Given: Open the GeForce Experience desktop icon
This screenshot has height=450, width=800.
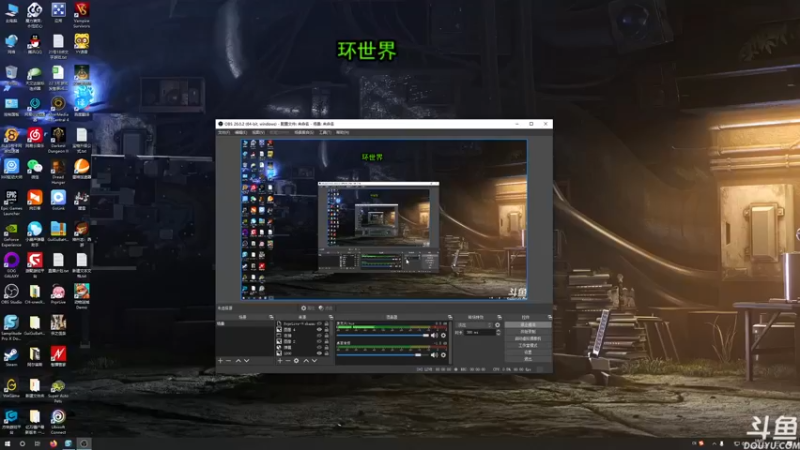Looking at the screenshot, I should [x=11, y=234].
